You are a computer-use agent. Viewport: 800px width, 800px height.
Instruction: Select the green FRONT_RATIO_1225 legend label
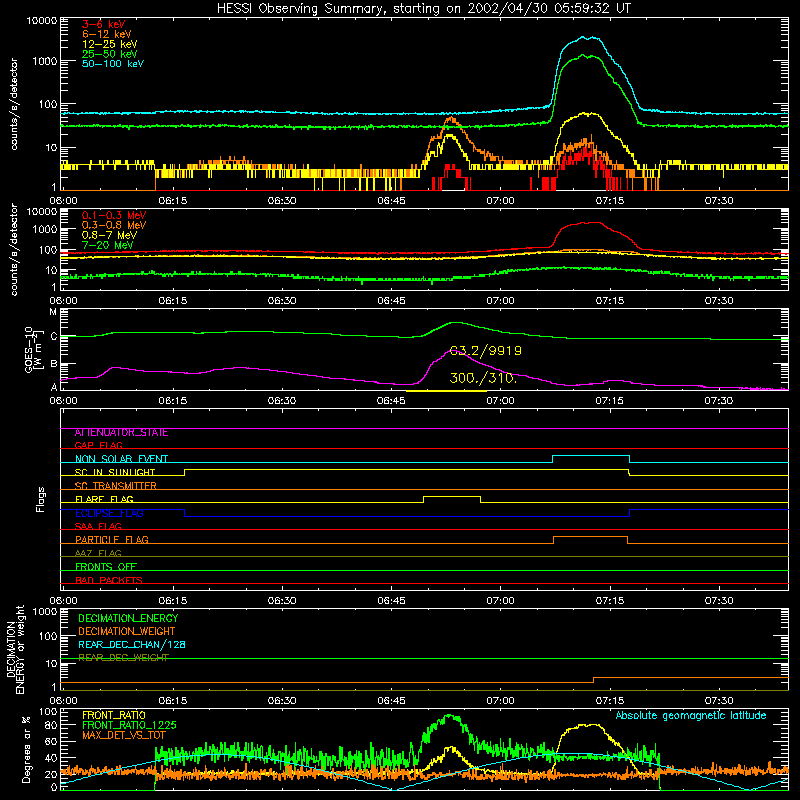tap(129, 725)
